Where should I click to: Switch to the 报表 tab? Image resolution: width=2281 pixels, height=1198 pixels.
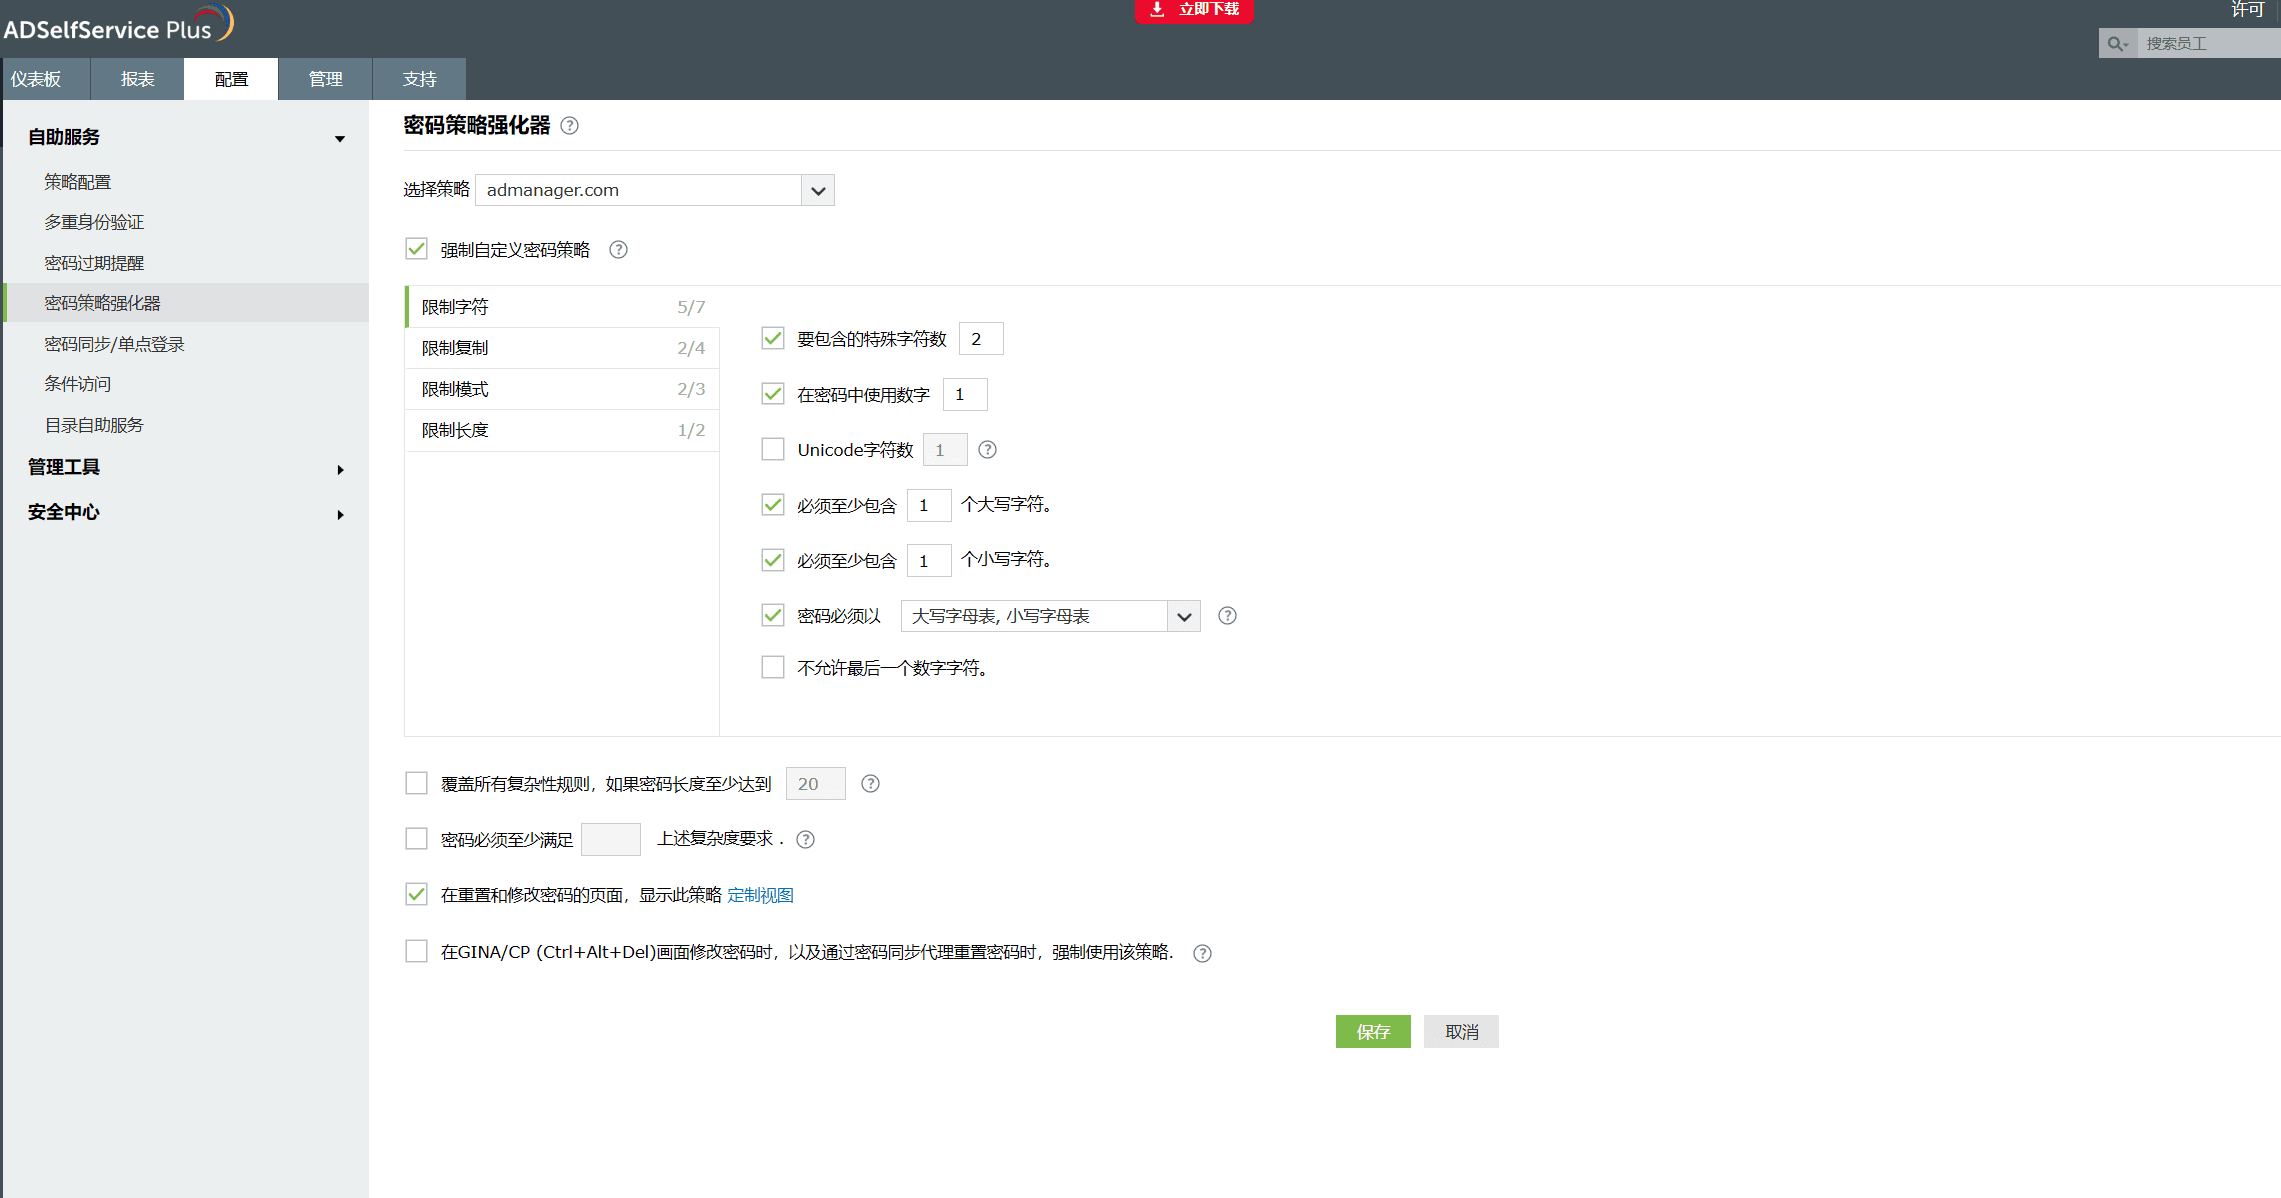pyautogui.click(x=136, y=79)
